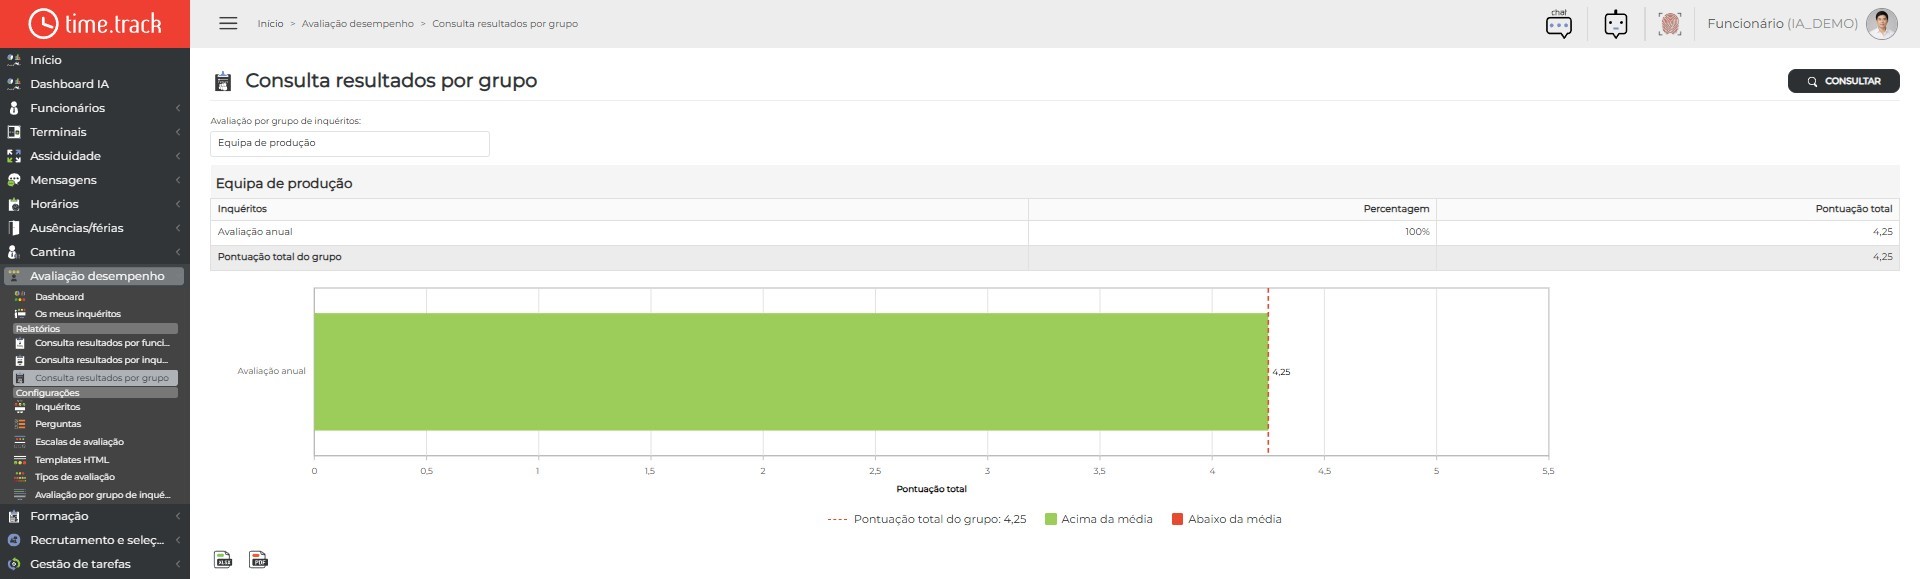This screenshot has height=579, width=1920.
Task: Click the Funcionários sidebar icon
Action: [14, 108]
